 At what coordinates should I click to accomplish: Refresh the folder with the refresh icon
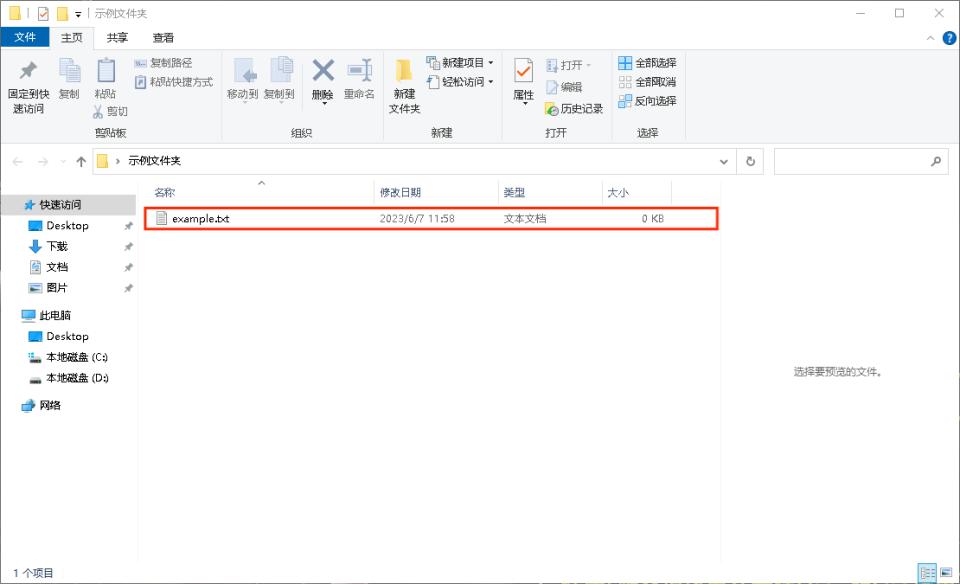pos(751,161)
